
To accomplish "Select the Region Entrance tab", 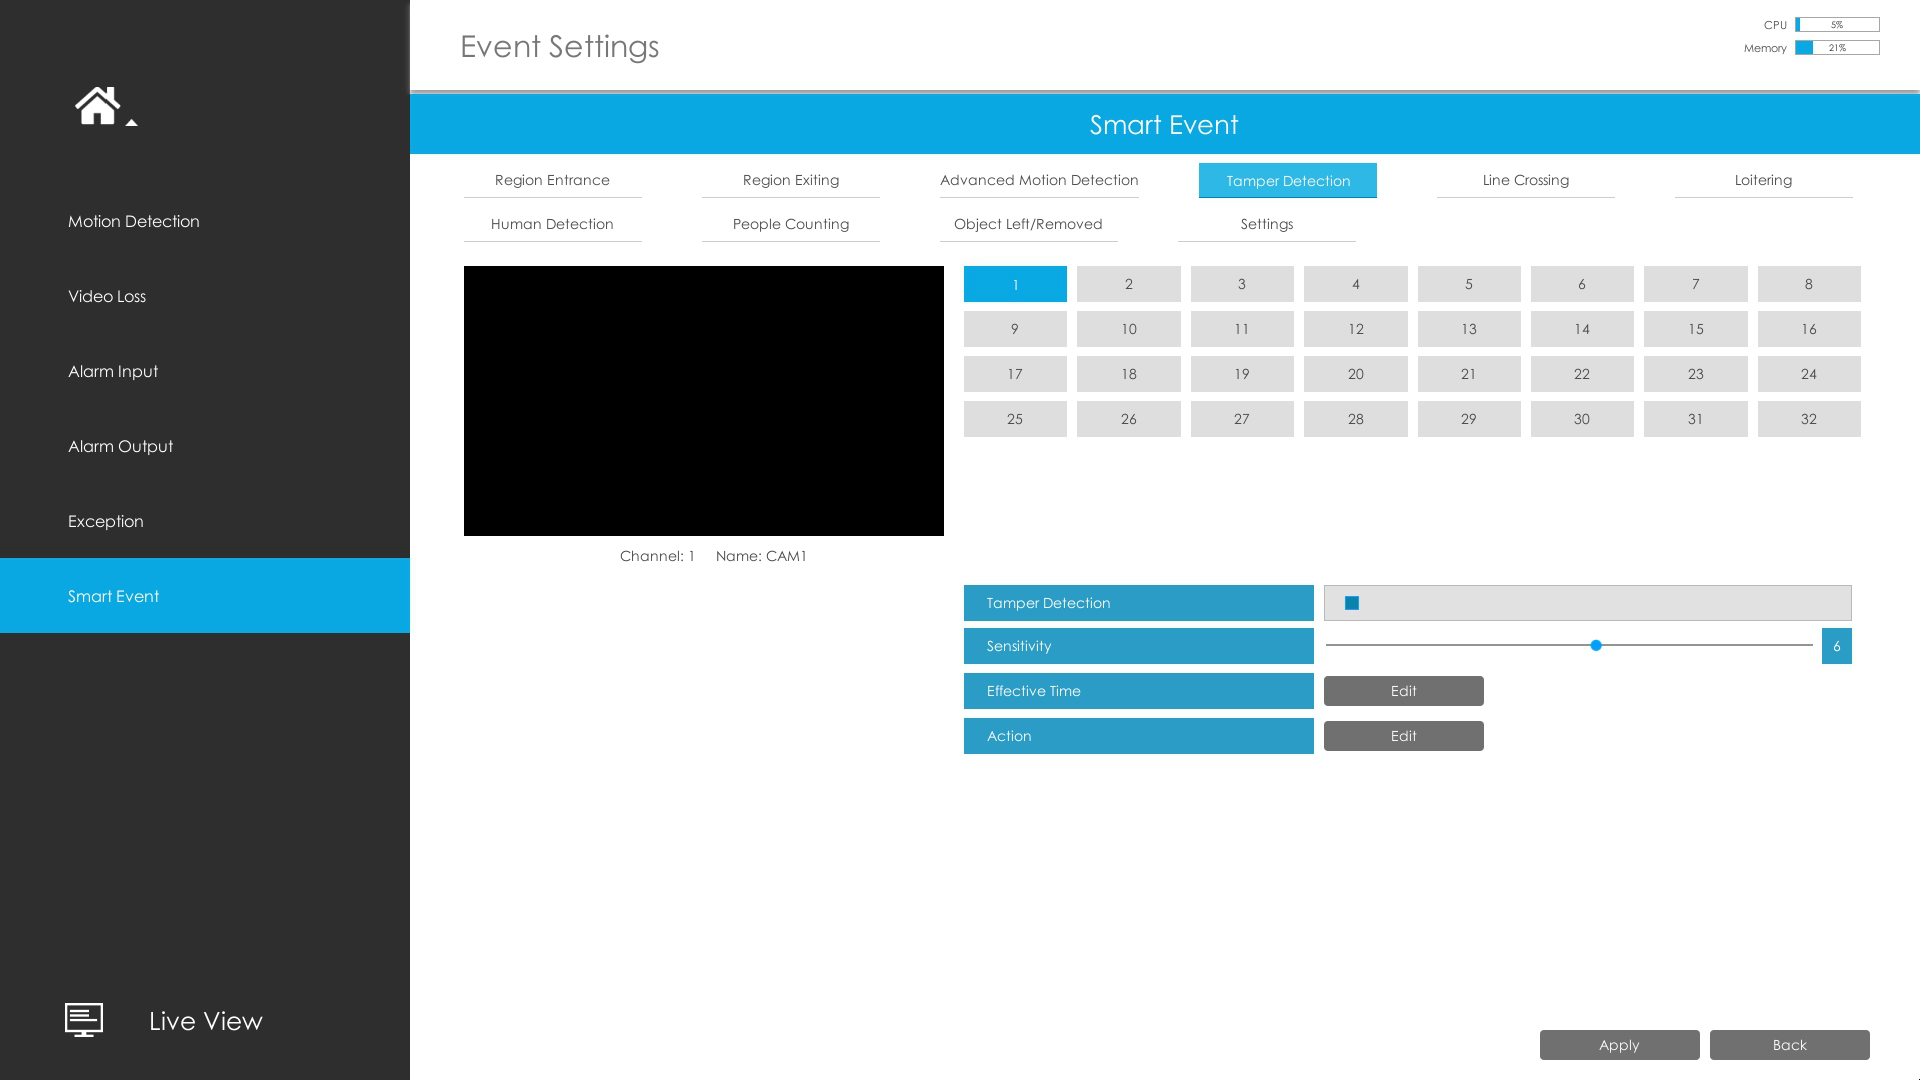I will [x=551, y=179].
